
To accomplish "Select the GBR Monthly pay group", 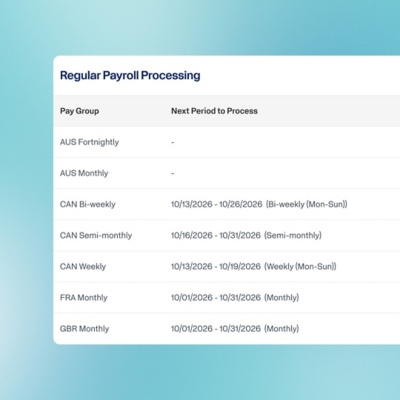I will pyautogui.click(x=85, y=329).
